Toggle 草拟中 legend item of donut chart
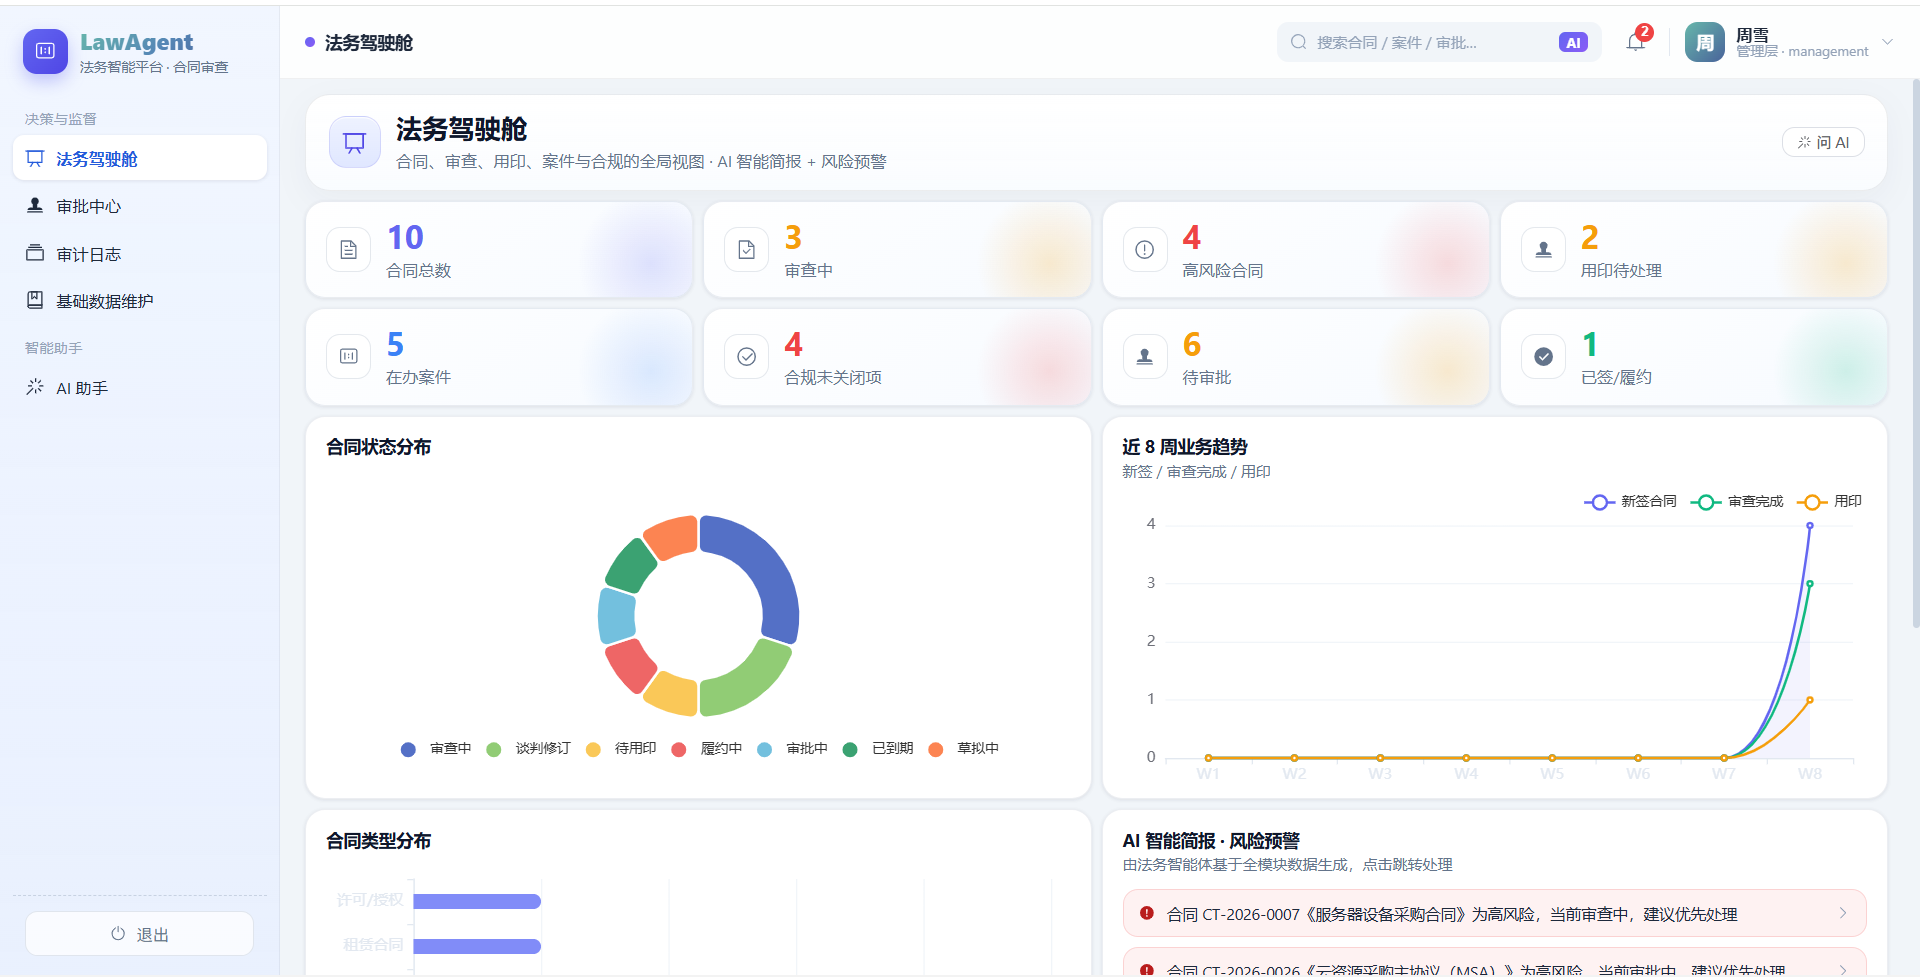Screen dimensions: 1920x977 click(964, 749)
